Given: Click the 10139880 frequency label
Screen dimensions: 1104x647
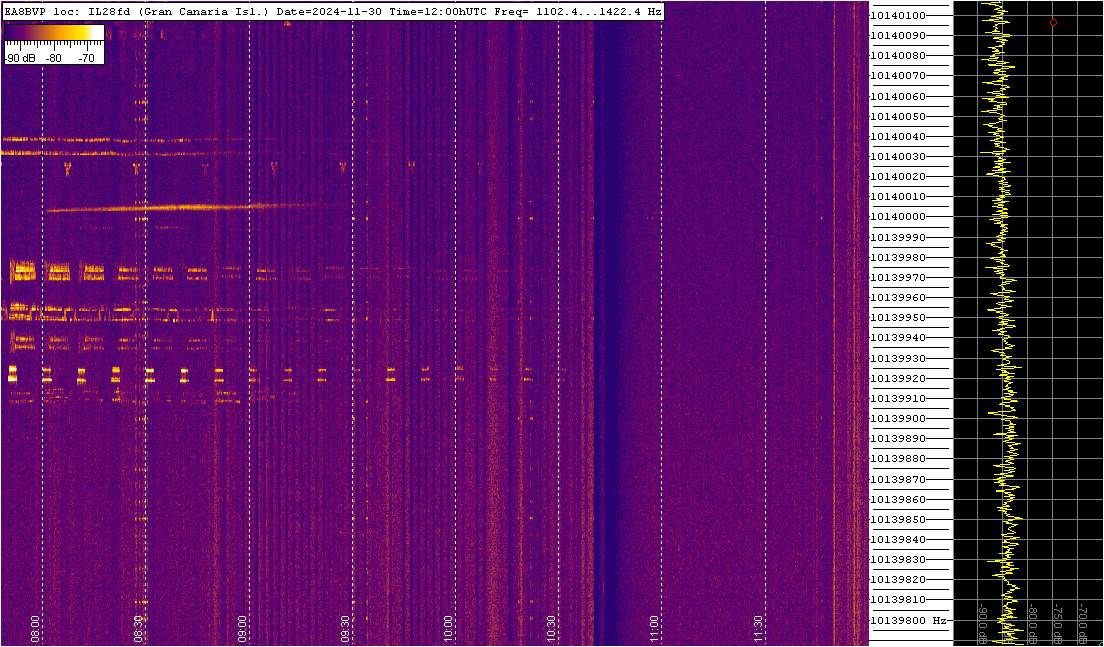Looking at the screenshot, I should 898,459.
